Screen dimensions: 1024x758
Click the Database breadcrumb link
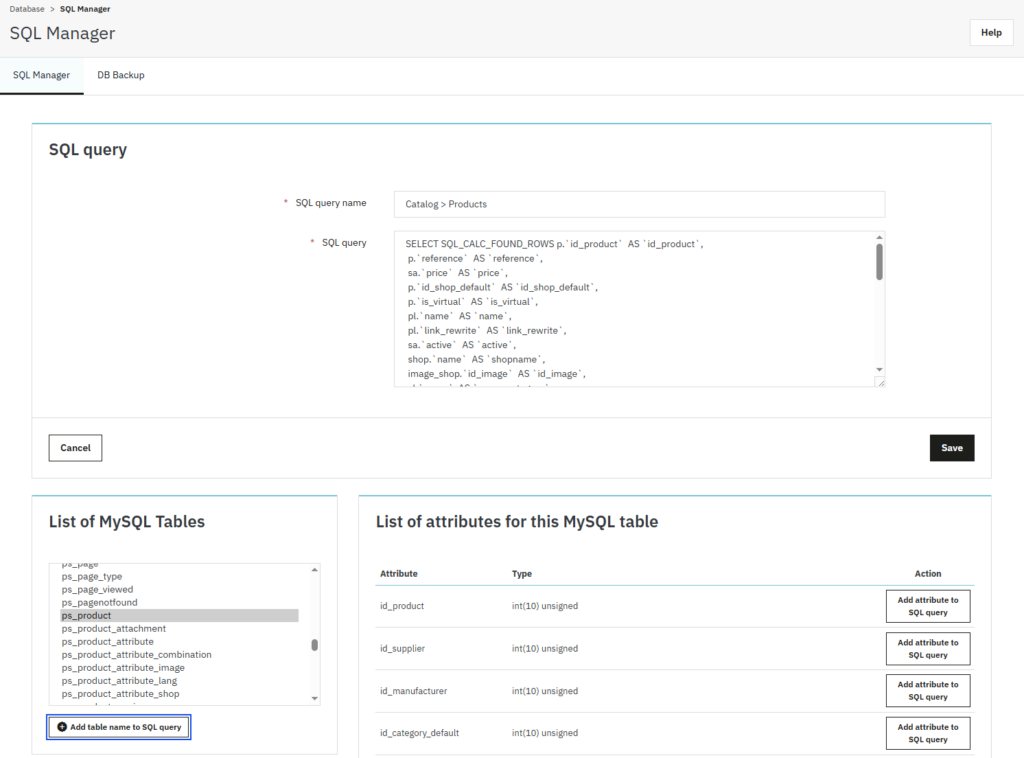27,9
